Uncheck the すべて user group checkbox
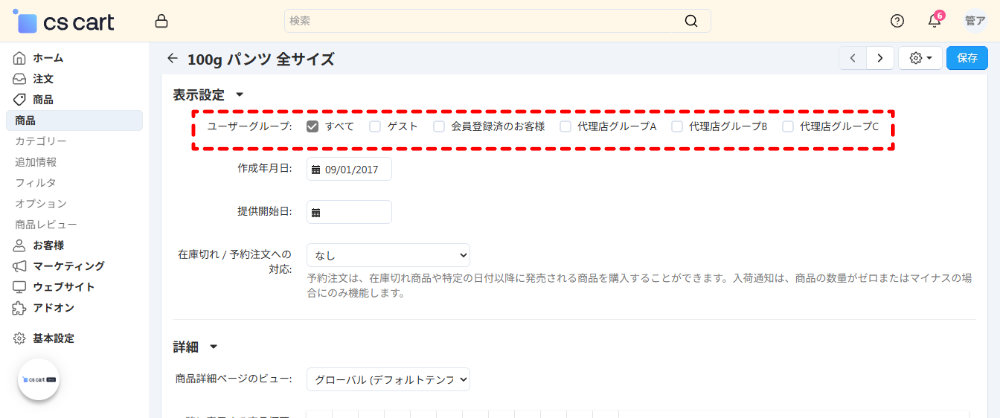 313,127
